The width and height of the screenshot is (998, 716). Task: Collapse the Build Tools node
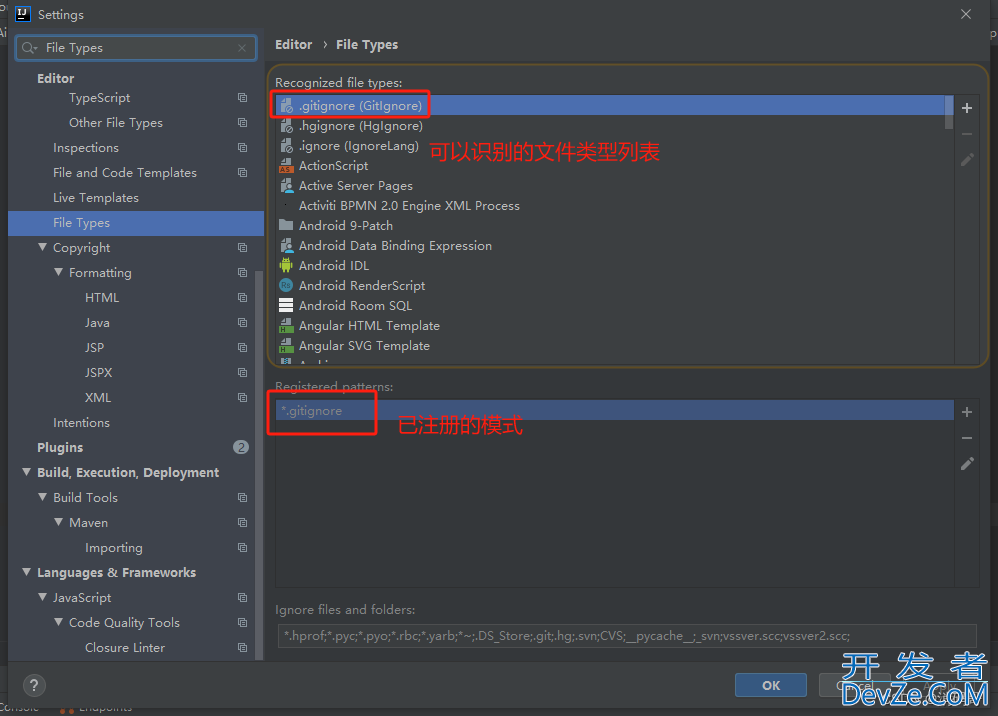(43, 497)
